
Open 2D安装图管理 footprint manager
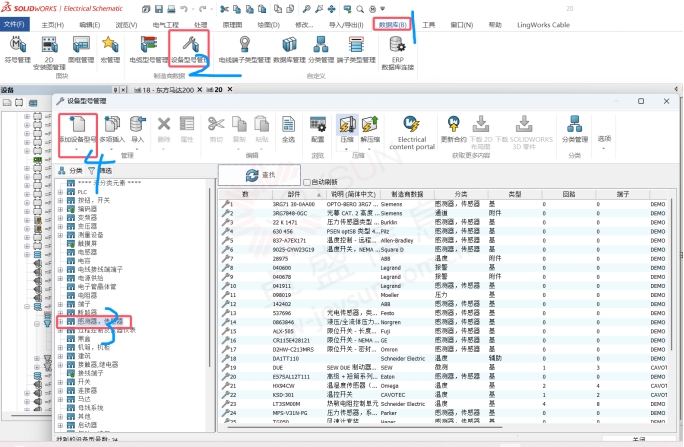point(49,53)
